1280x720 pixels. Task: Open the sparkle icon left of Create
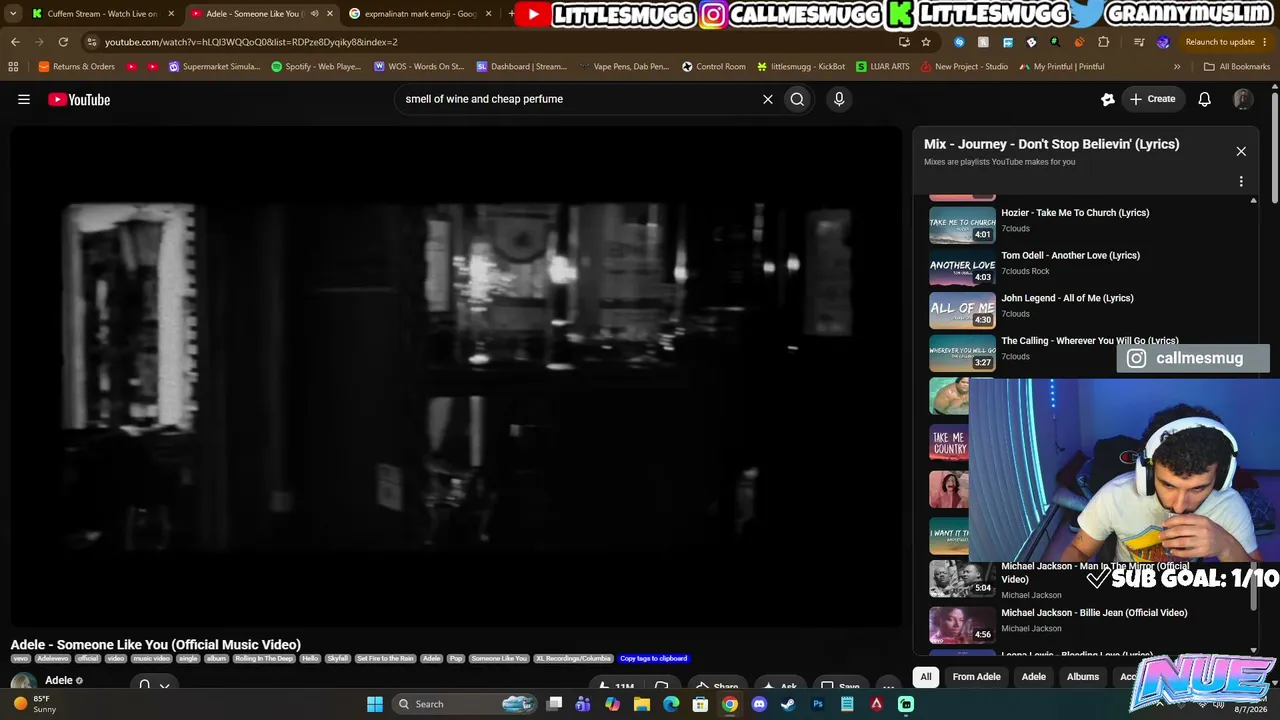pyautogui.click(x=1108, y=99)
